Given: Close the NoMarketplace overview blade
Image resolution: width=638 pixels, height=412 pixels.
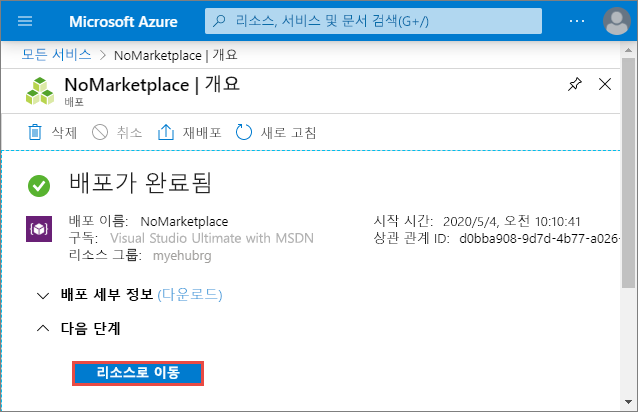Looking at the screenshot, I should pos(605,85).
